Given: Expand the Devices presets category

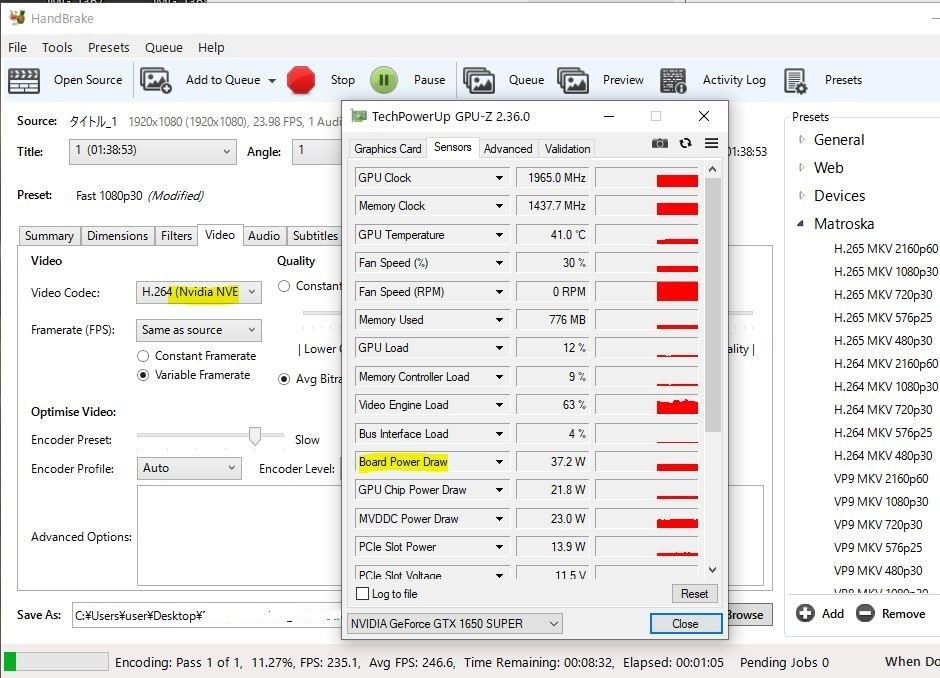Looking at the screenshot, I should point(802,195).
